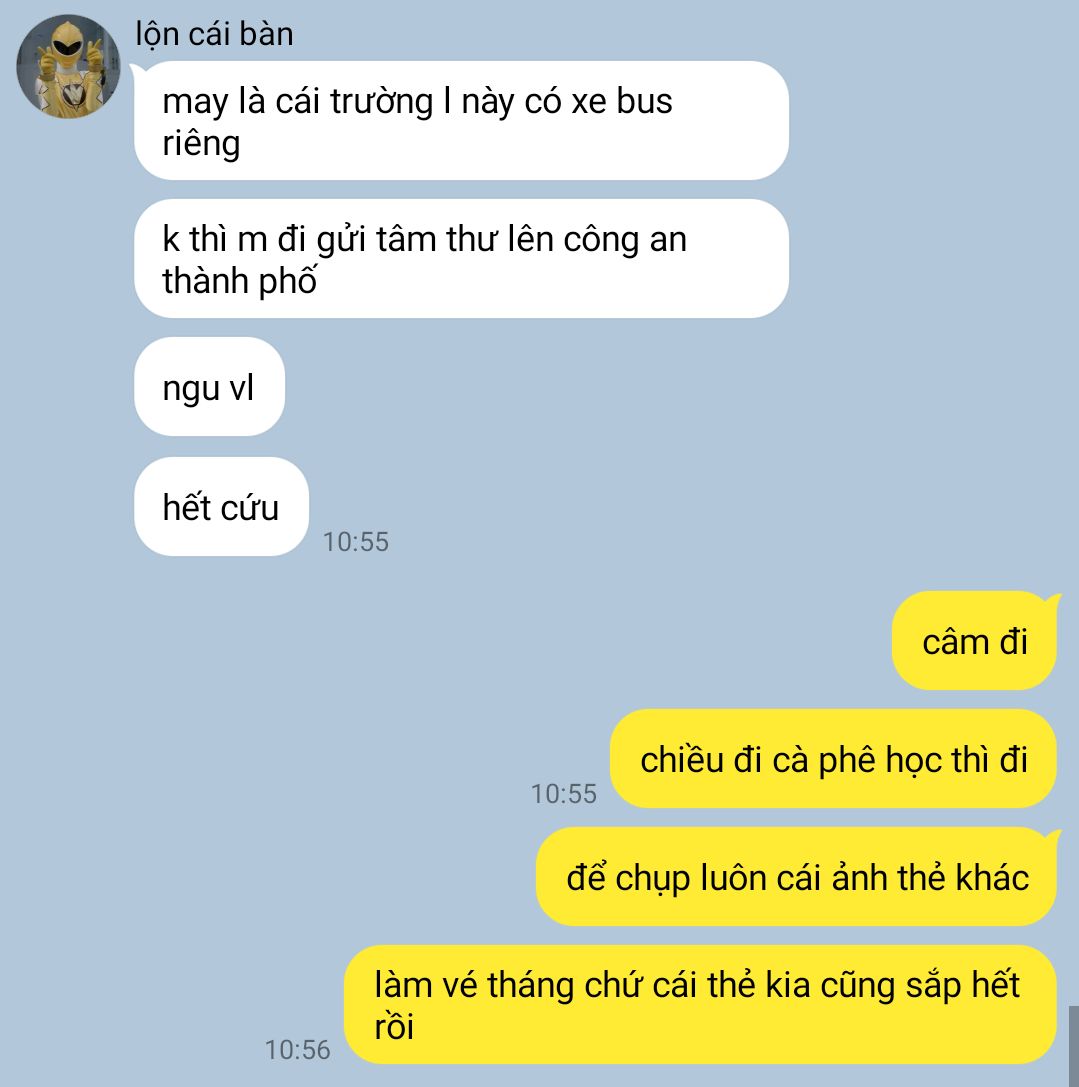Select the 'để chụp luôn cái ảnh' message

point(797,876)
